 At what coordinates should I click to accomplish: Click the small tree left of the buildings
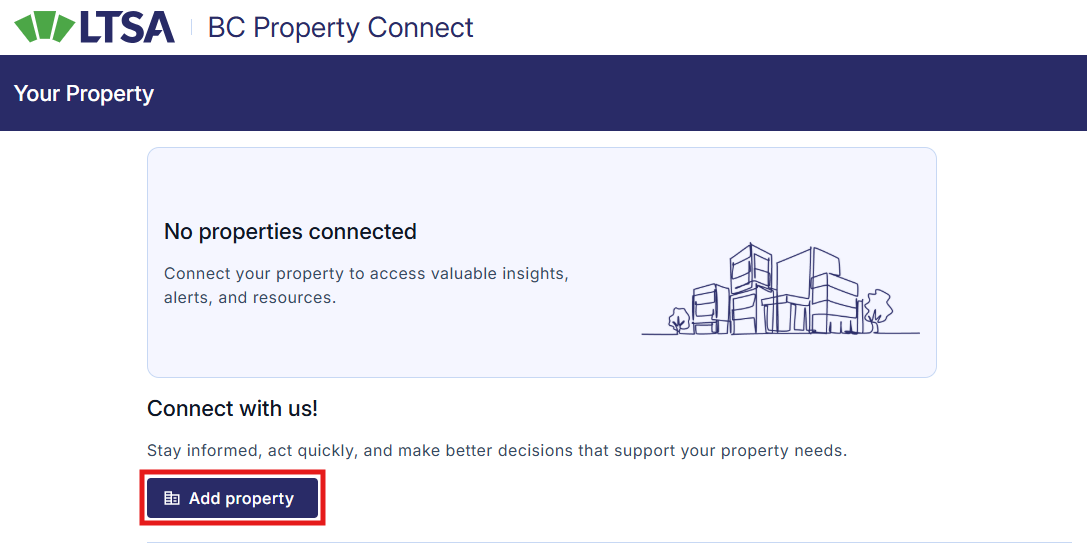coord(678,320)
